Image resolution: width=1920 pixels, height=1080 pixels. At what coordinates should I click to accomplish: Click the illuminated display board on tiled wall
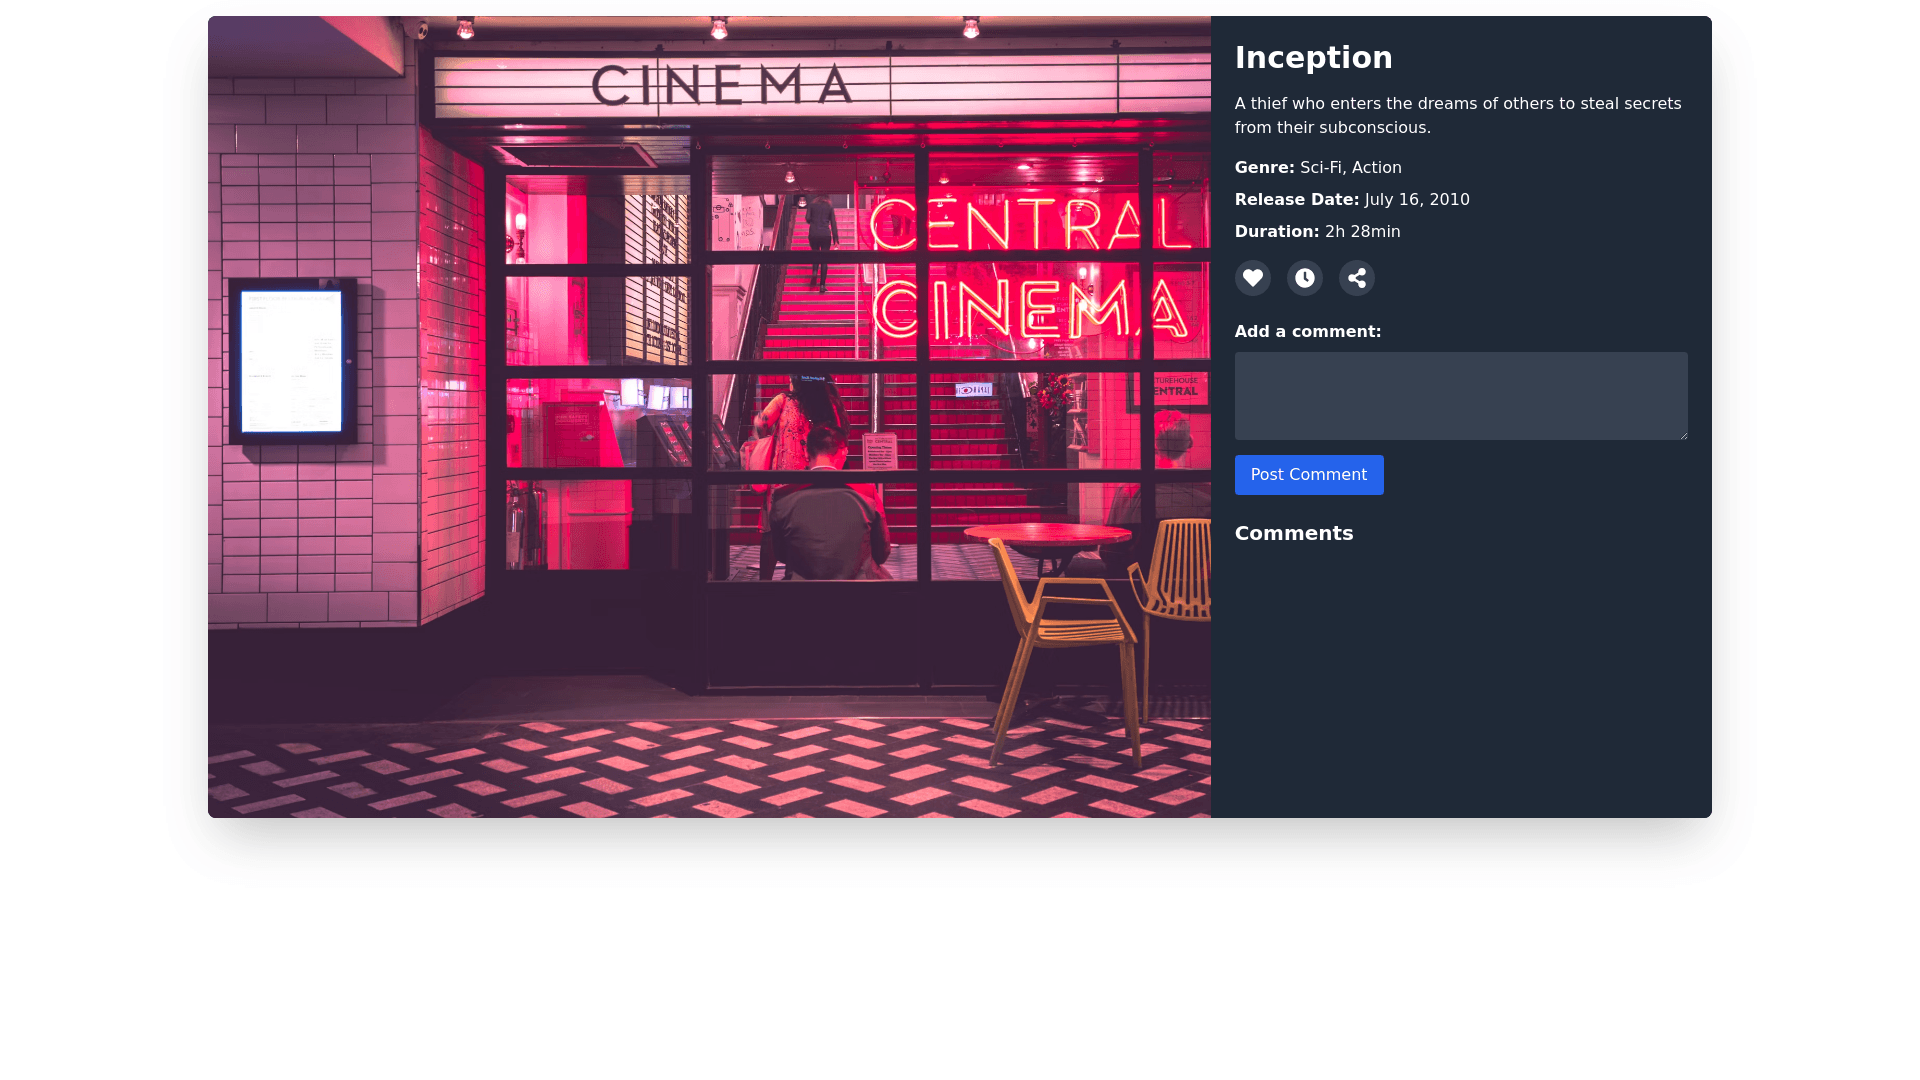tap(292, 361)
